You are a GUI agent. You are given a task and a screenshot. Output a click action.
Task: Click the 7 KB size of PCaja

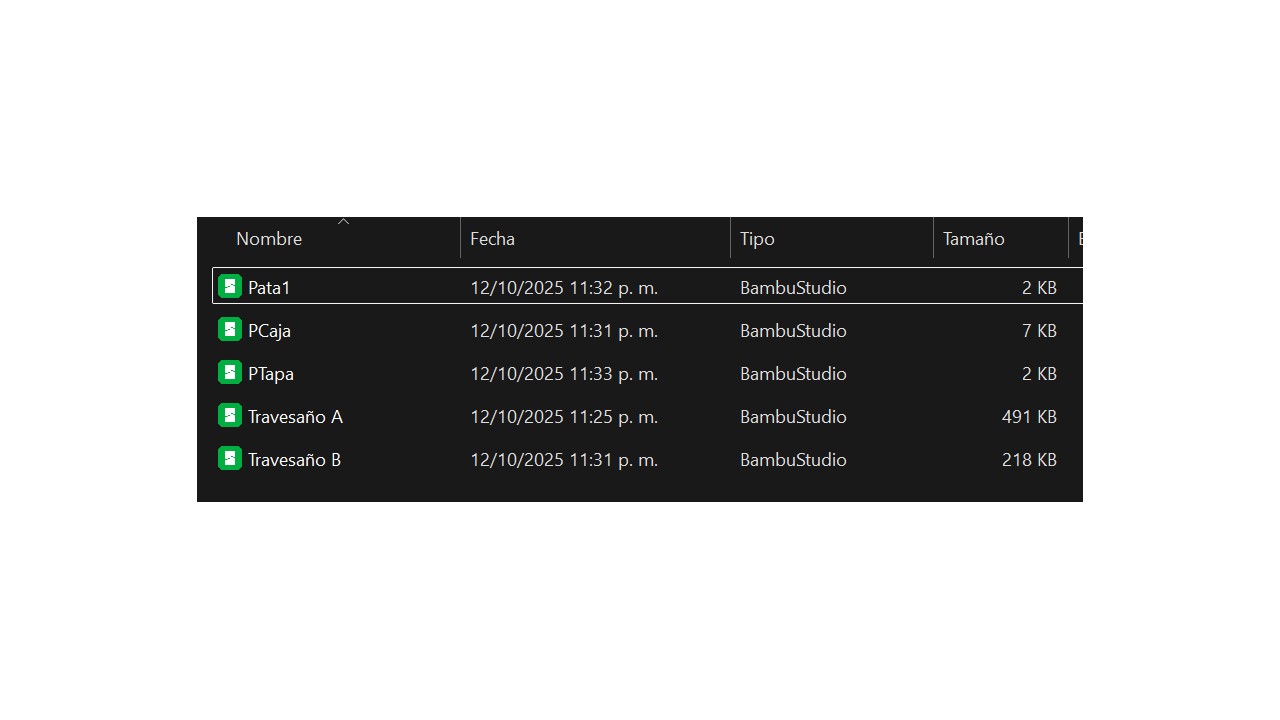tap(1039, 331)
